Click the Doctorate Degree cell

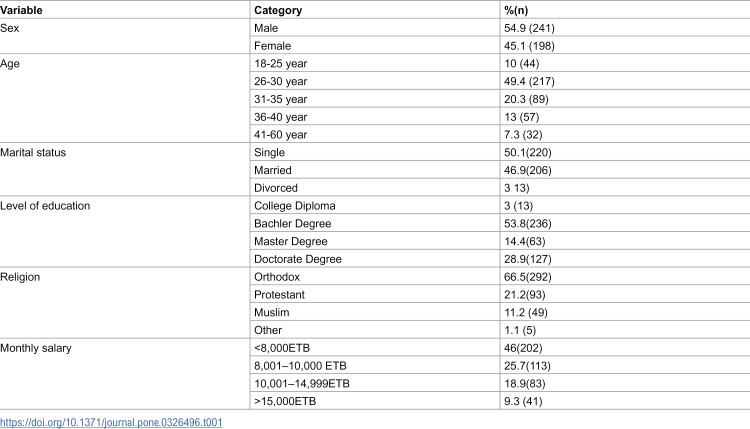coord(298,259)
